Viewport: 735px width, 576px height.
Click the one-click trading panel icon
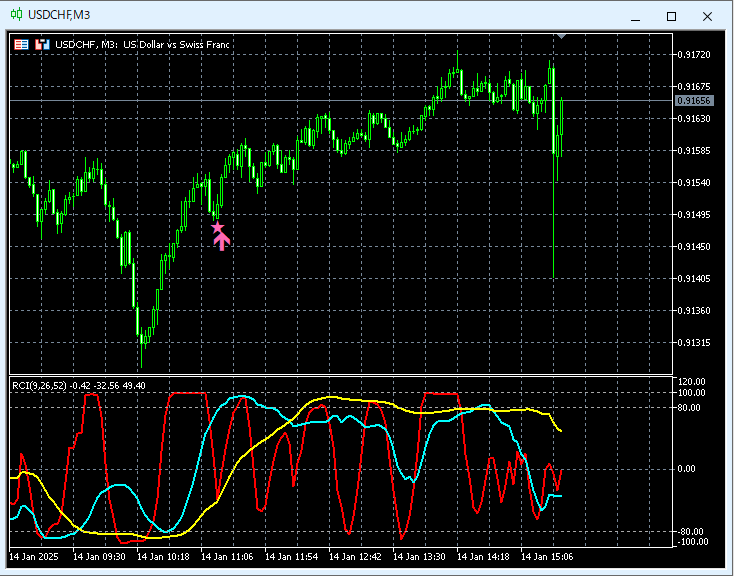click(x=42, y=45)
